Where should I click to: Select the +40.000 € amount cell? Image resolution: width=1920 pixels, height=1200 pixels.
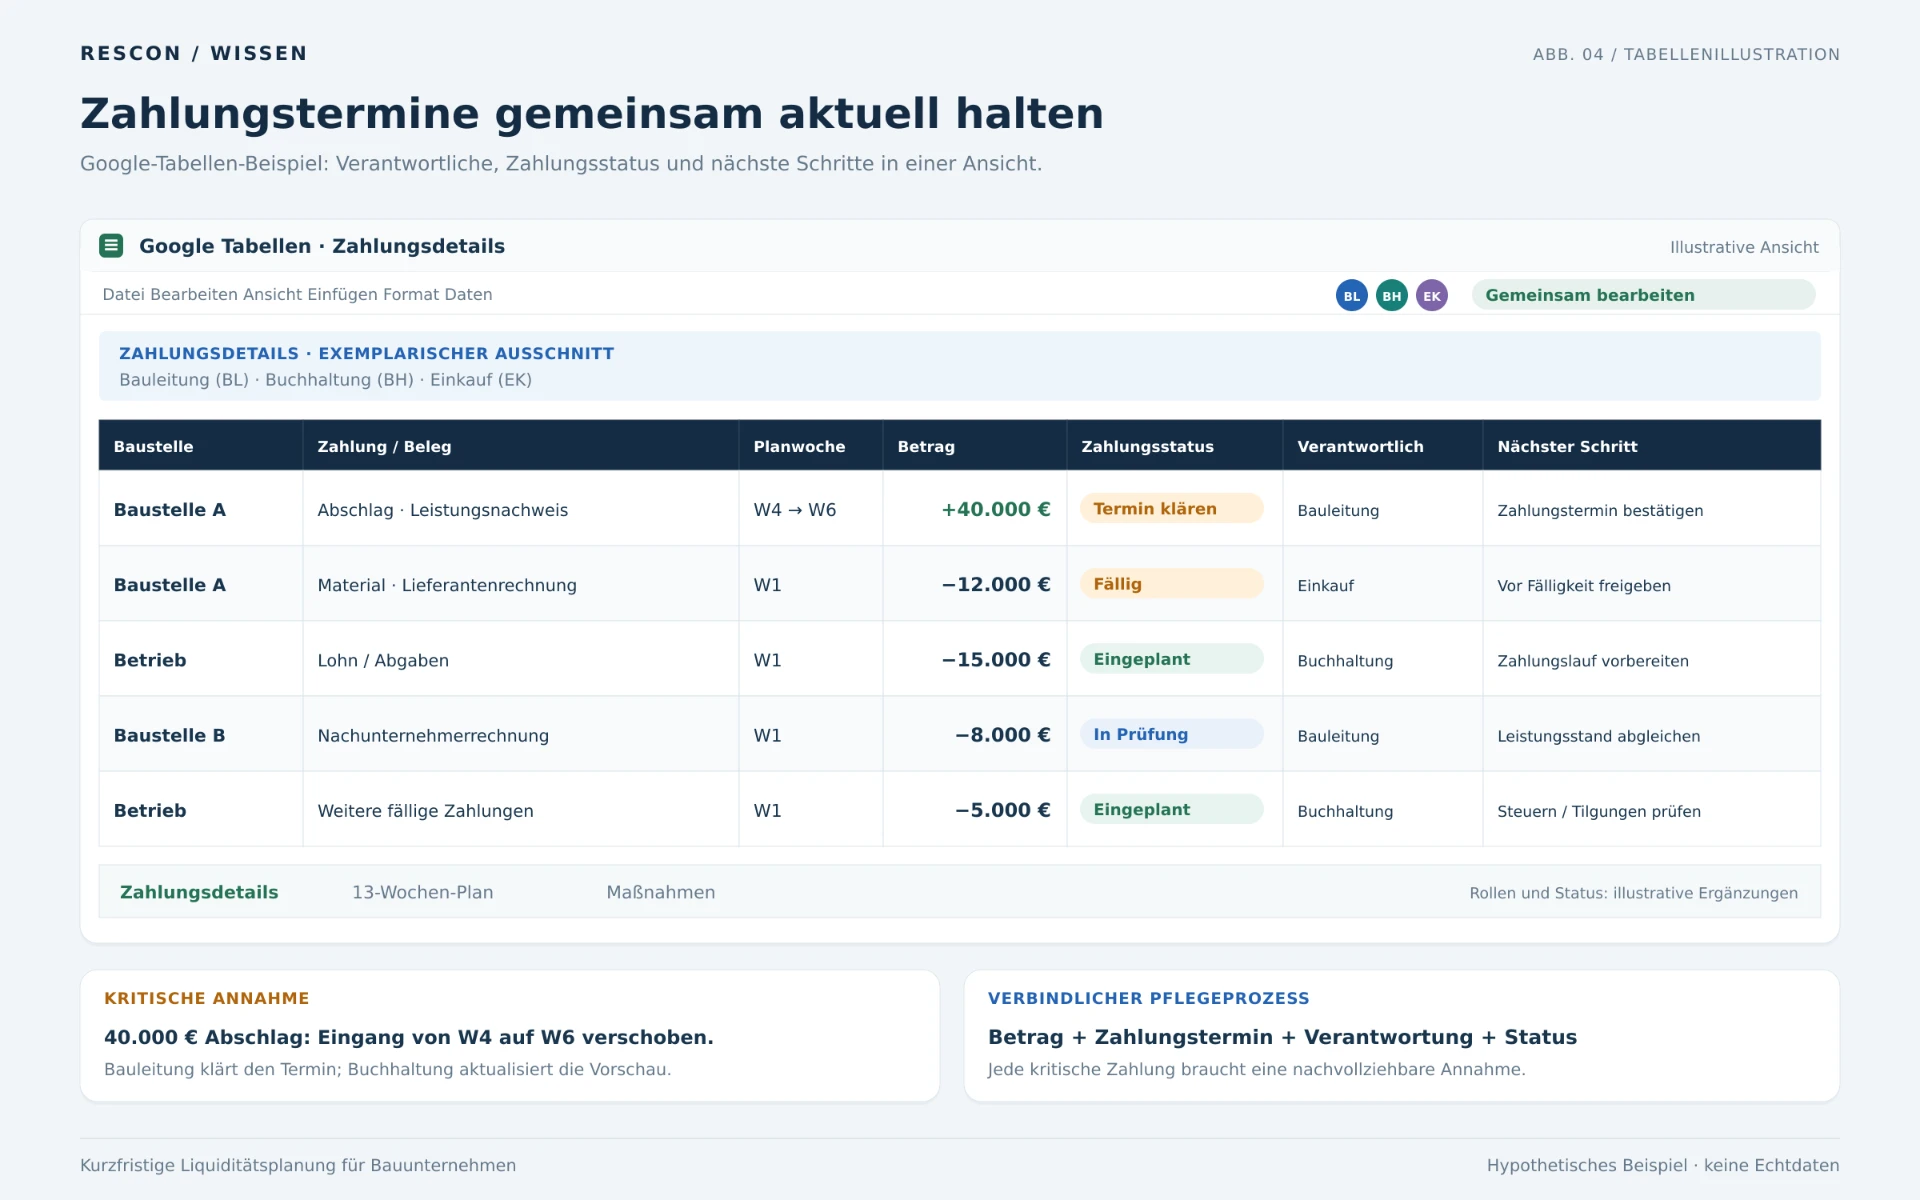(x=975, y=509)
